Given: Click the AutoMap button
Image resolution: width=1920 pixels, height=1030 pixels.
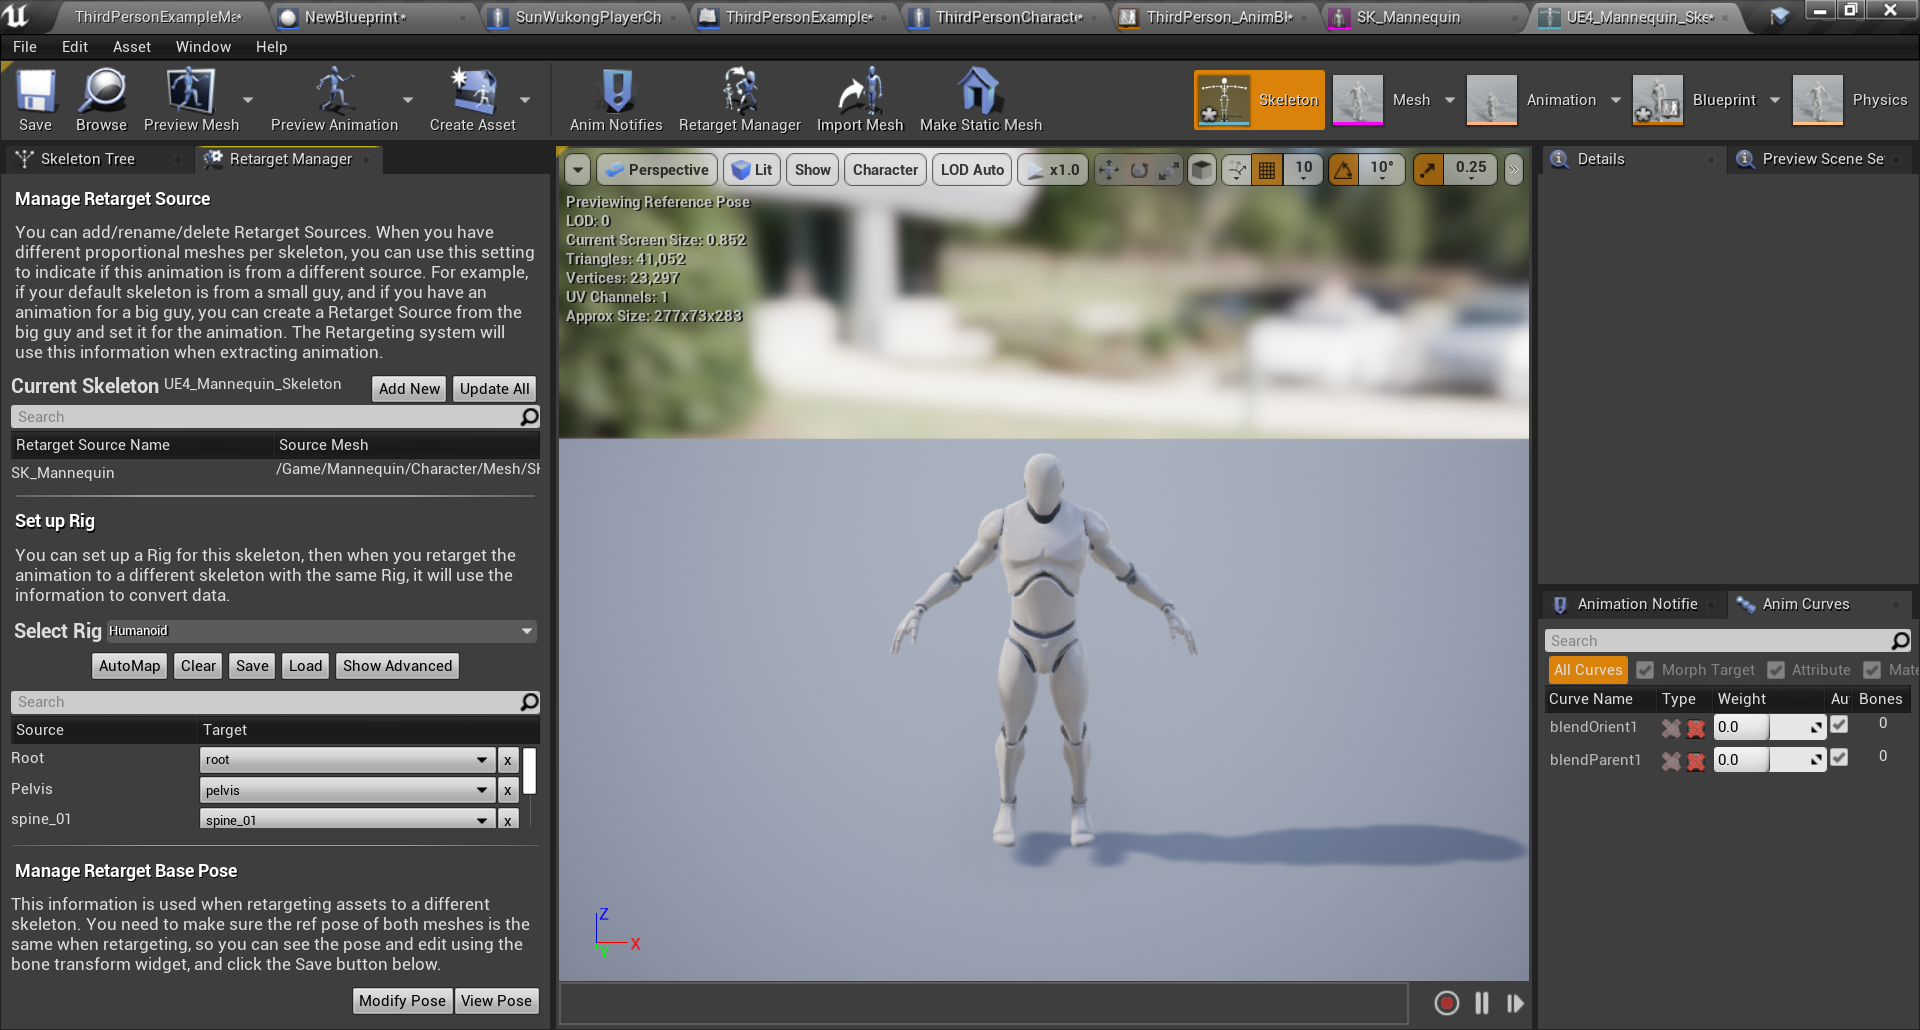Looking at the screenshot, I should coord(129,666).
